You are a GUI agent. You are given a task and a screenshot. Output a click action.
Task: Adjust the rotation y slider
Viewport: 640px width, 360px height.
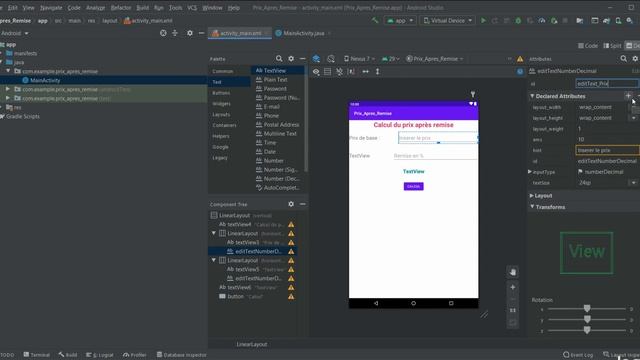(x=587, y=319)
